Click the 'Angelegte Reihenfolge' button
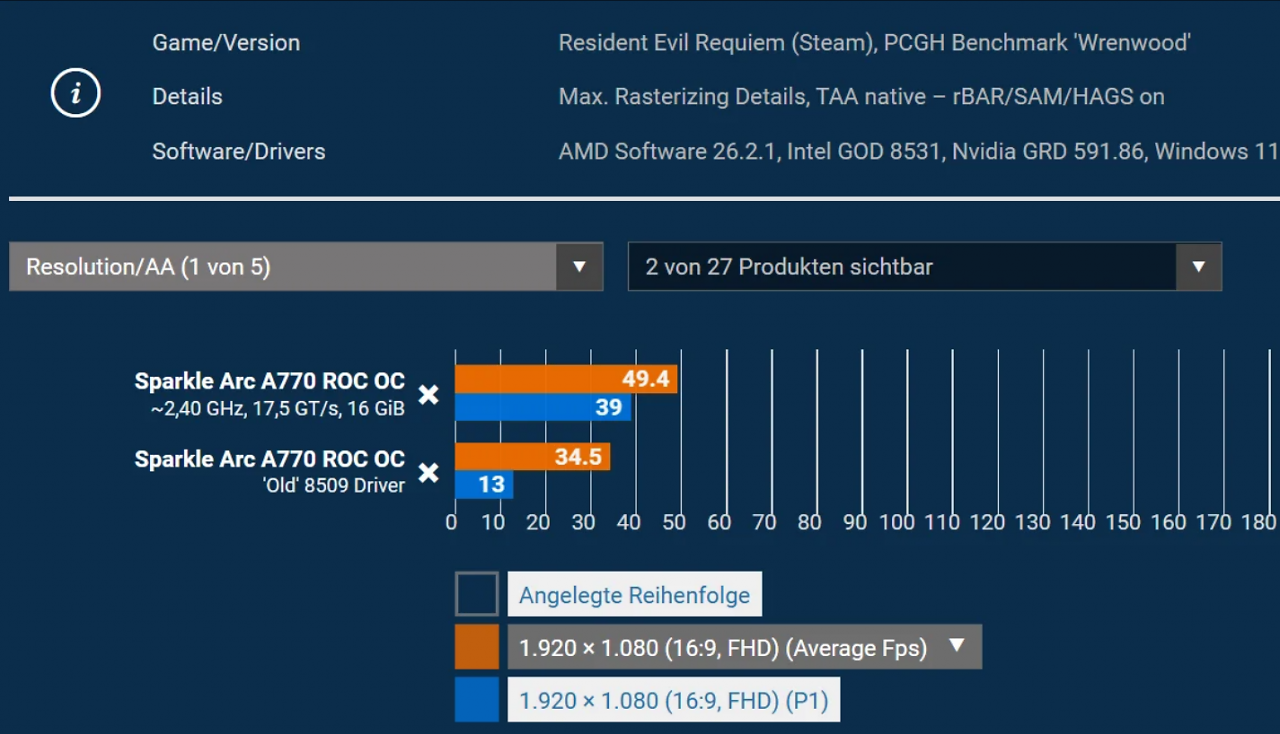Screen dimensions: 1280x734 pyautogui.click(x=635, y=594)
